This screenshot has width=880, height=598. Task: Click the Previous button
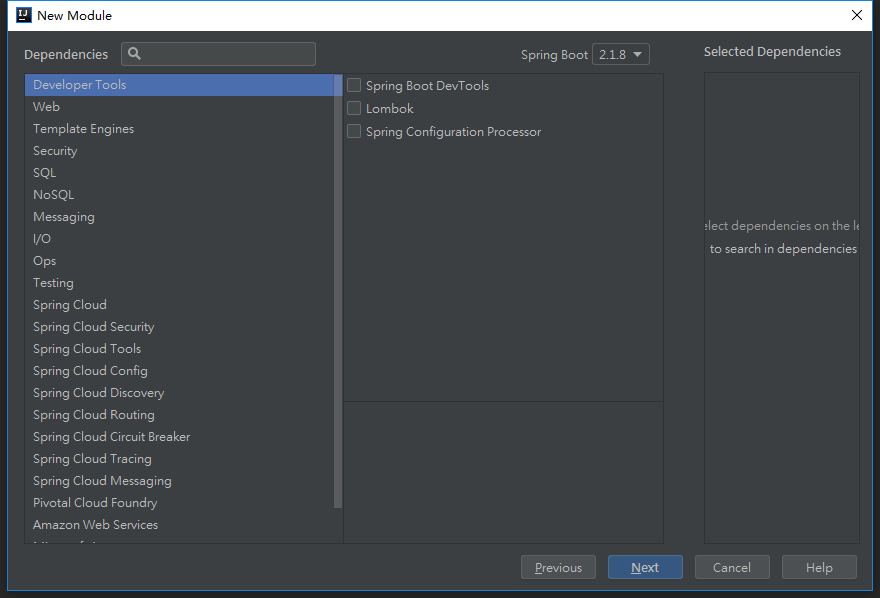[x=558, y=568]
